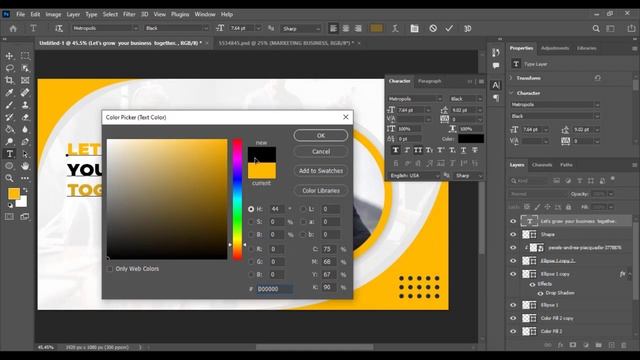Select the Zoom tool
Viewport: 640px width, 360px height.
click(x=9, y=178)
